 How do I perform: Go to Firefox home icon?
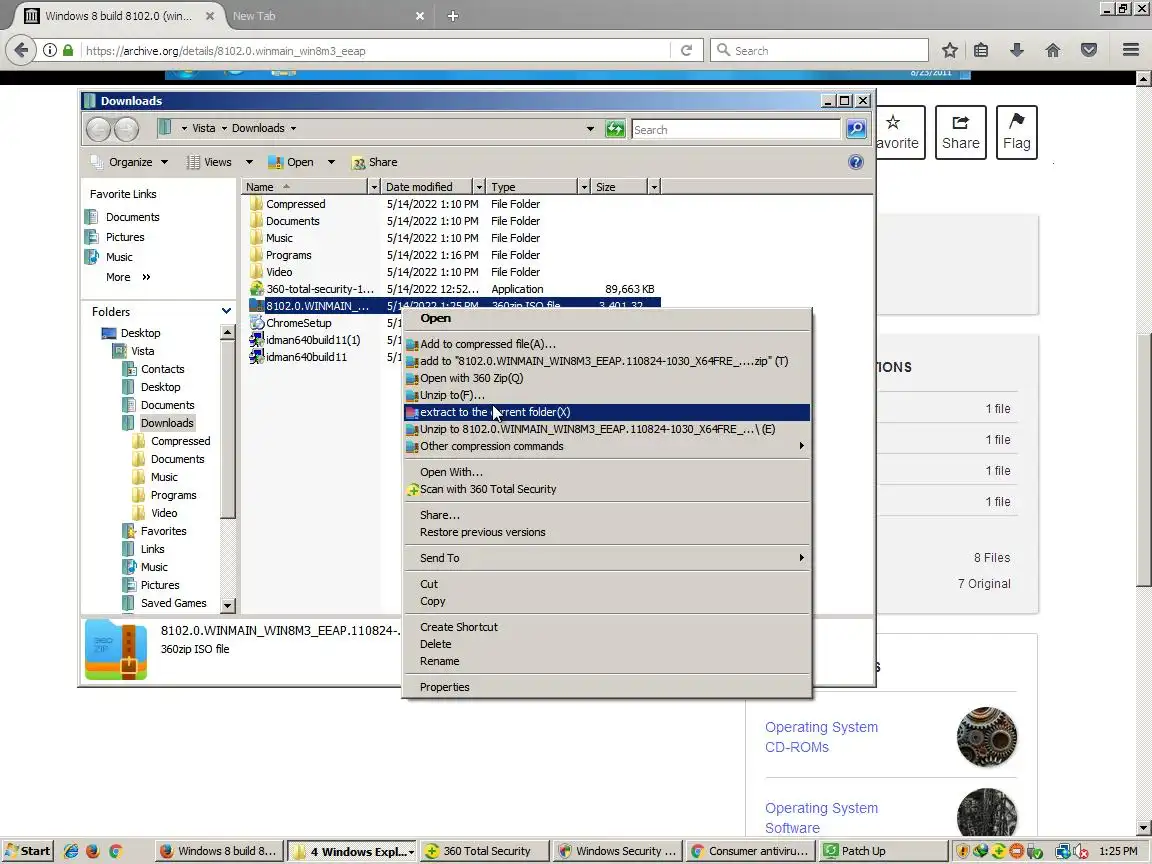coord(1052,50)
